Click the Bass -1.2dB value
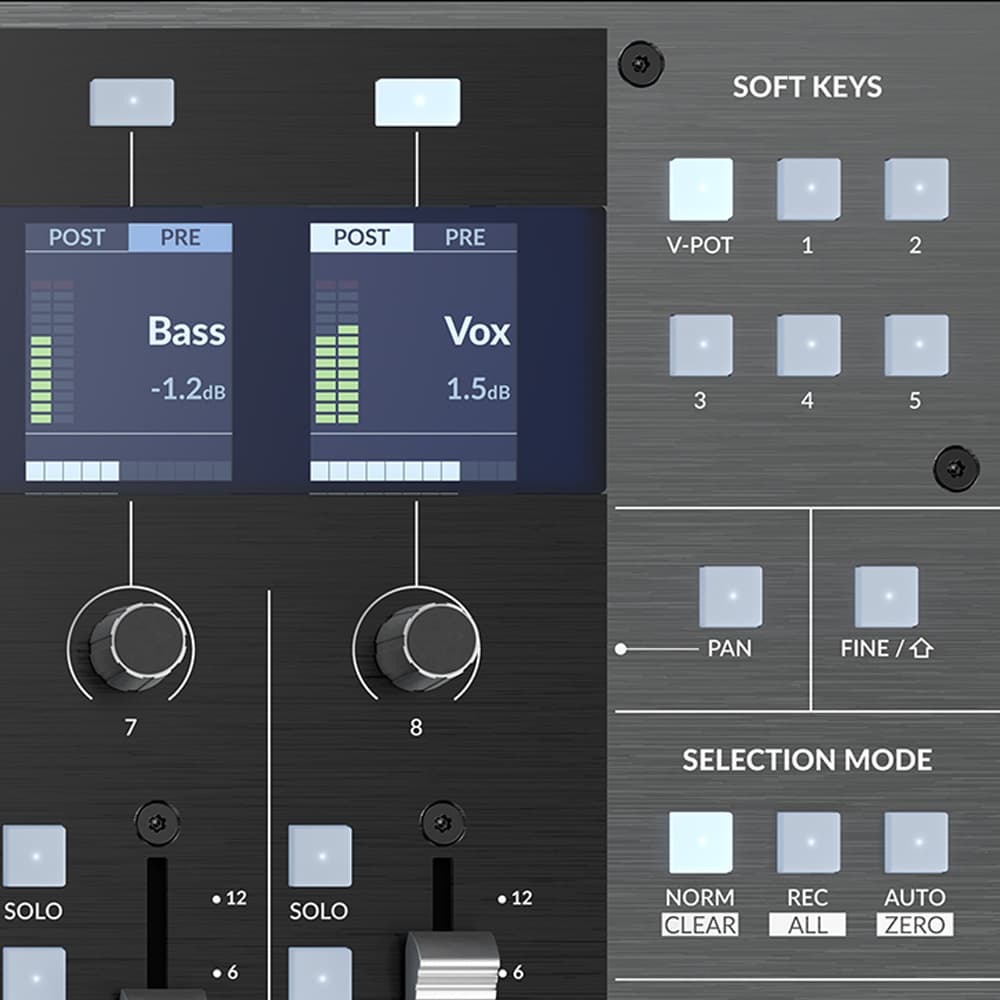1000x1000 pixels. point(188,389)
